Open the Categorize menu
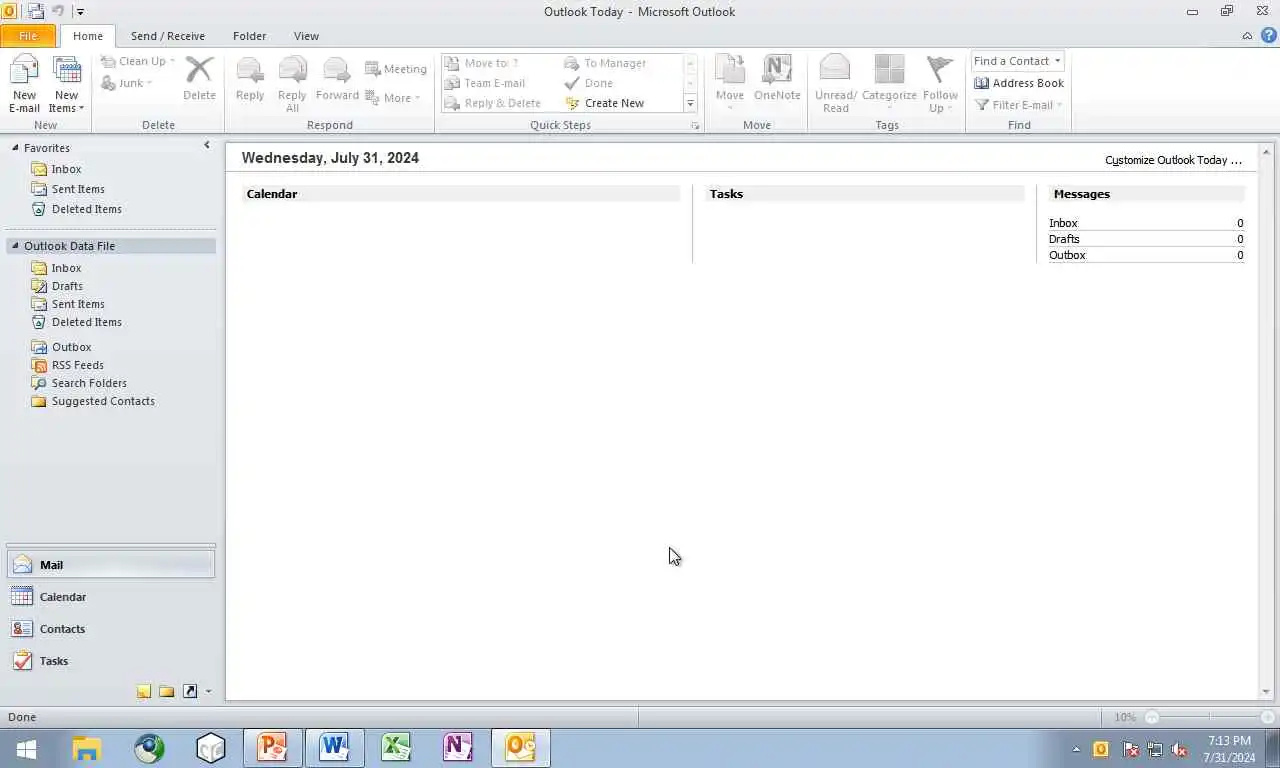The width and height of the screenshot is (1280, 768). (889, 84)
